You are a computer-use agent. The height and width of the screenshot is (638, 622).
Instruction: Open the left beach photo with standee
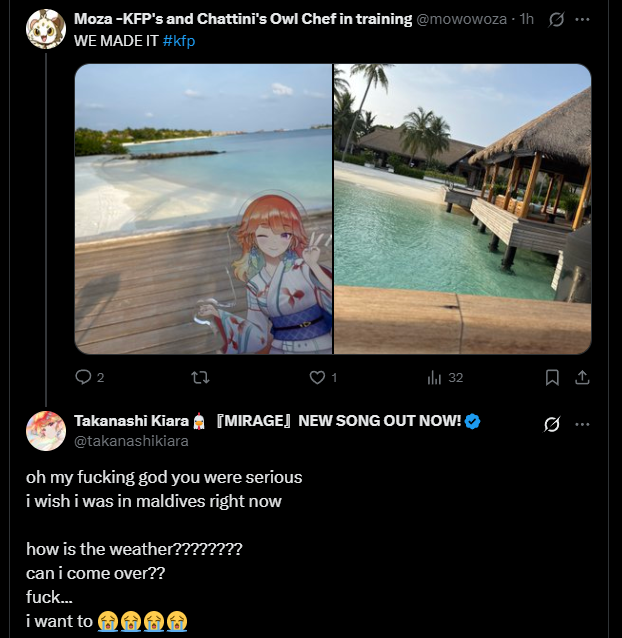point(203,208)
